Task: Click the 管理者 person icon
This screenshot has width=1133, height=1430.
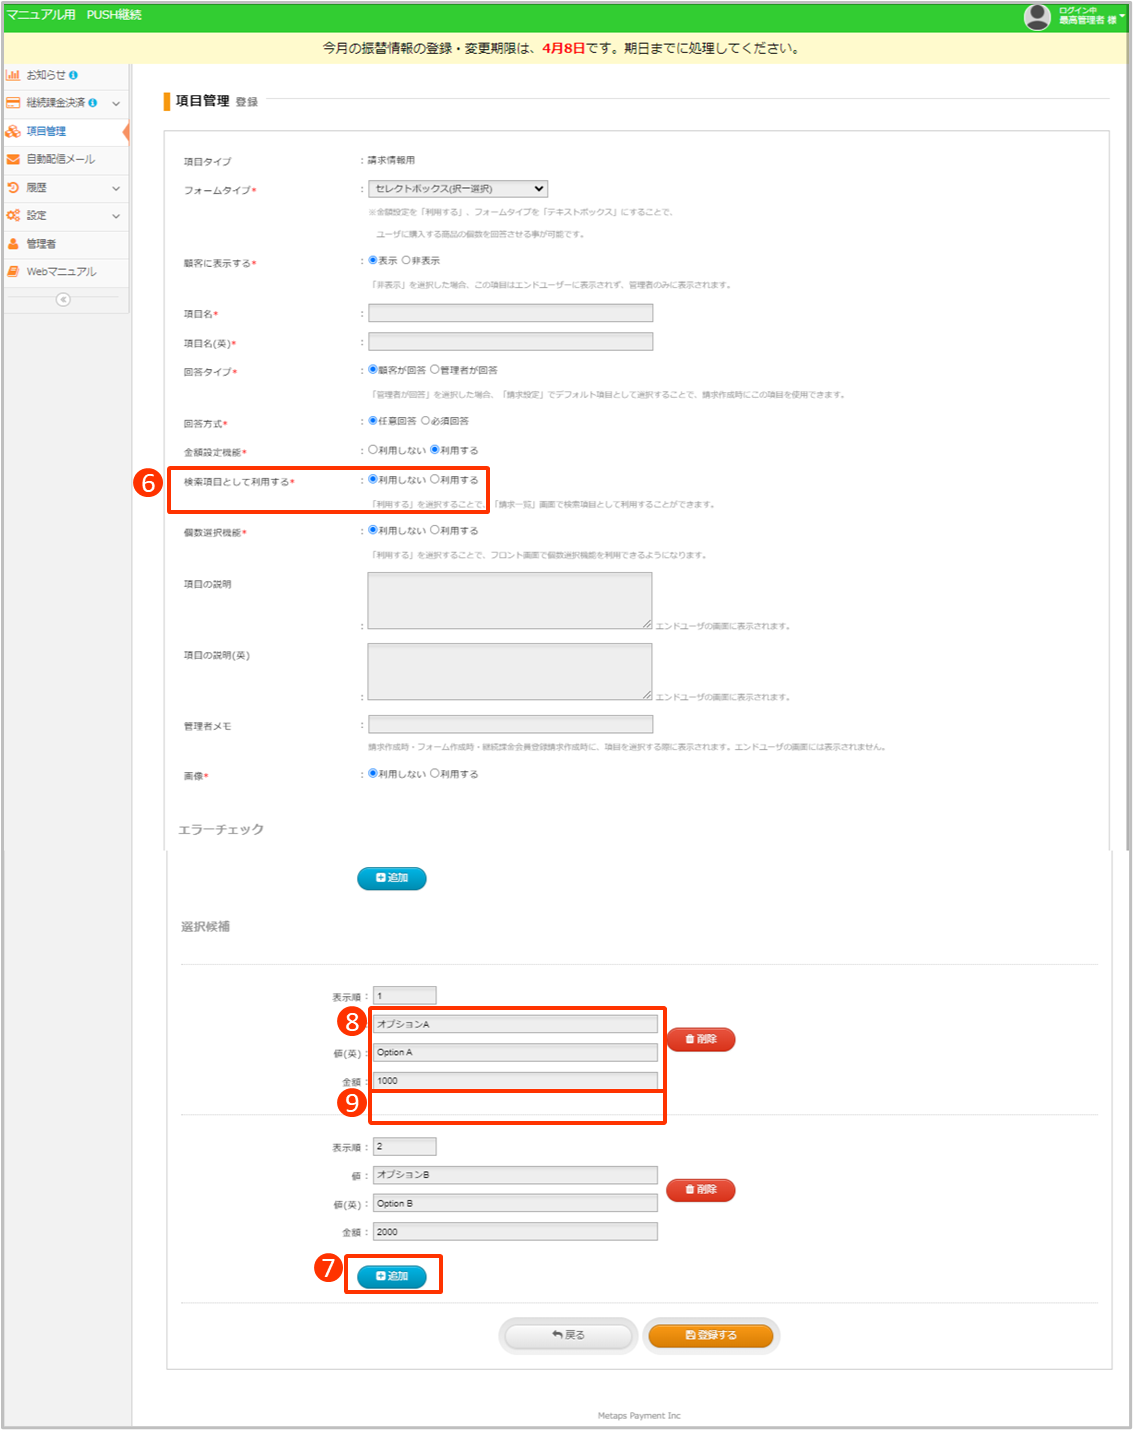Action: pyautogui.click(x=13, y=244)
